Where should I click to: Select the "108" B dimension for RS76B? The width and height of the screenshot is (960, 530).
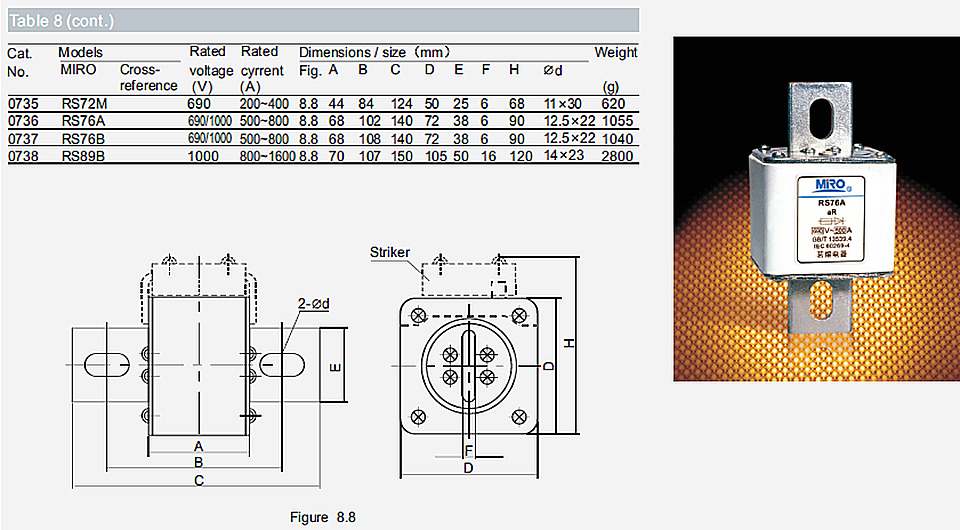click(x=370, y=138)
